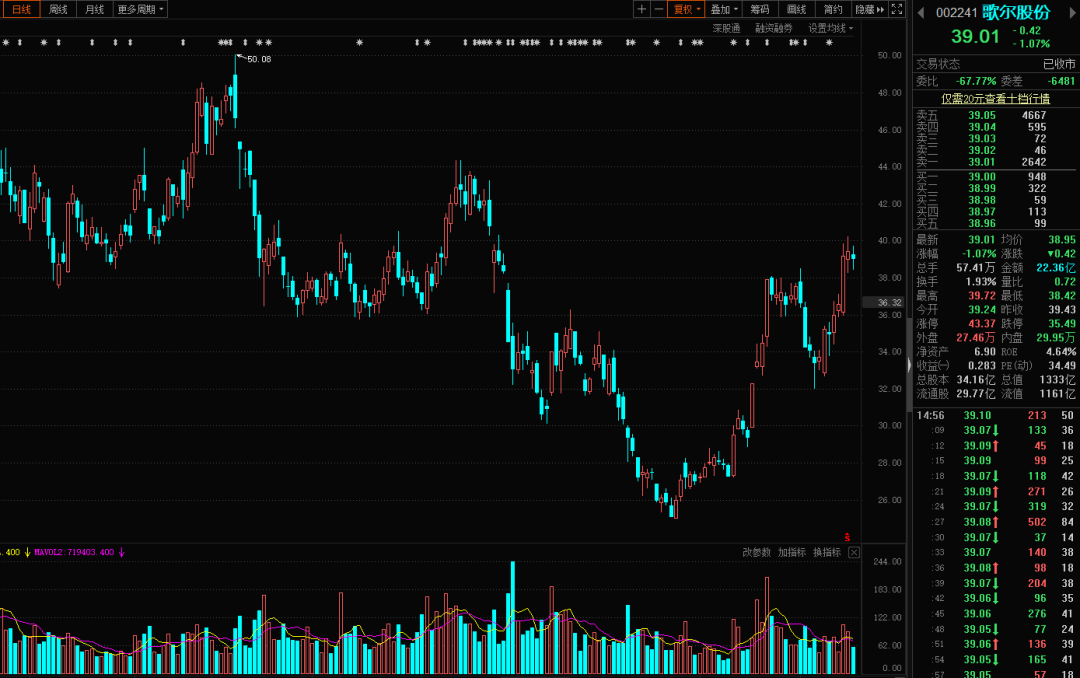This screenshot has width=1080, height=678.
Task: Switch to 月线 monthly chart tab
Action: pos(94,9)
